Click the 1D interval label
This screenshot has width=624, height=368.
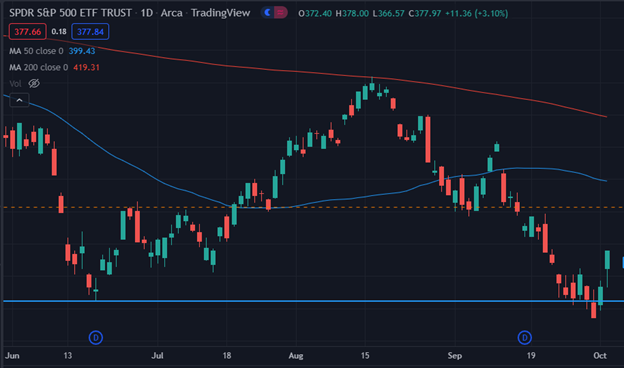tap(147, 13)
